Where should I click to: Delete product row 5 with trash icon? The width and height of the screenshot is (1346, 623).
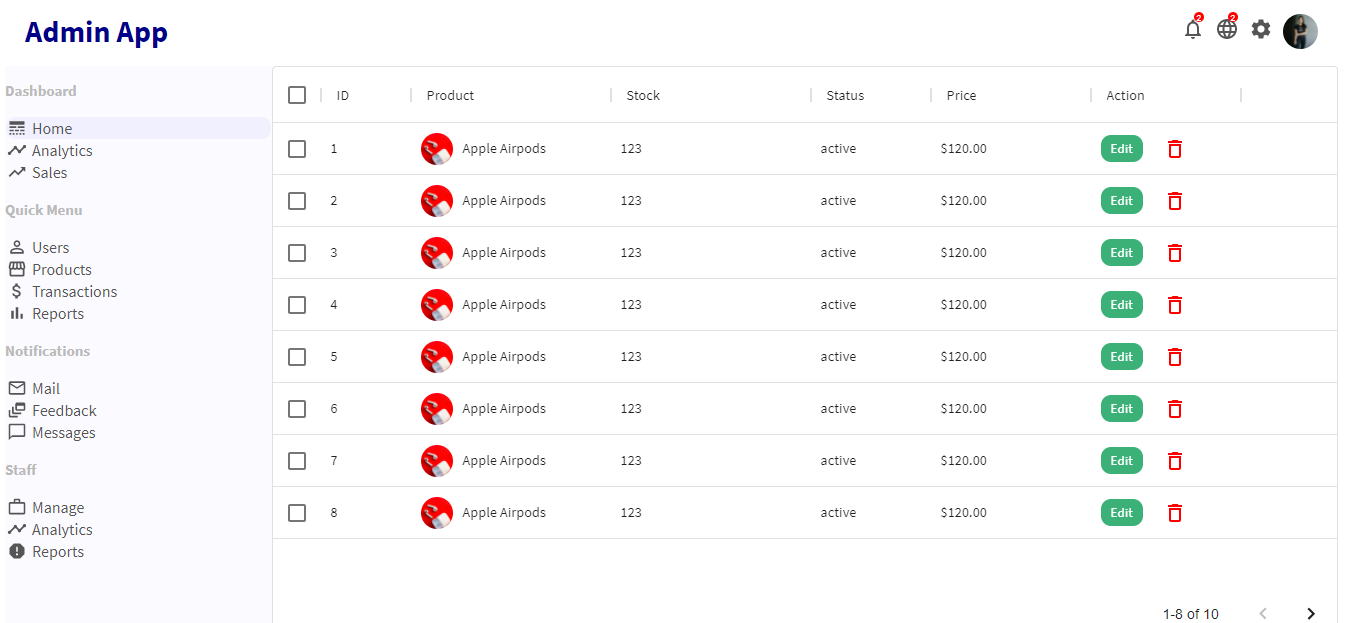(x=1175, y=357)
